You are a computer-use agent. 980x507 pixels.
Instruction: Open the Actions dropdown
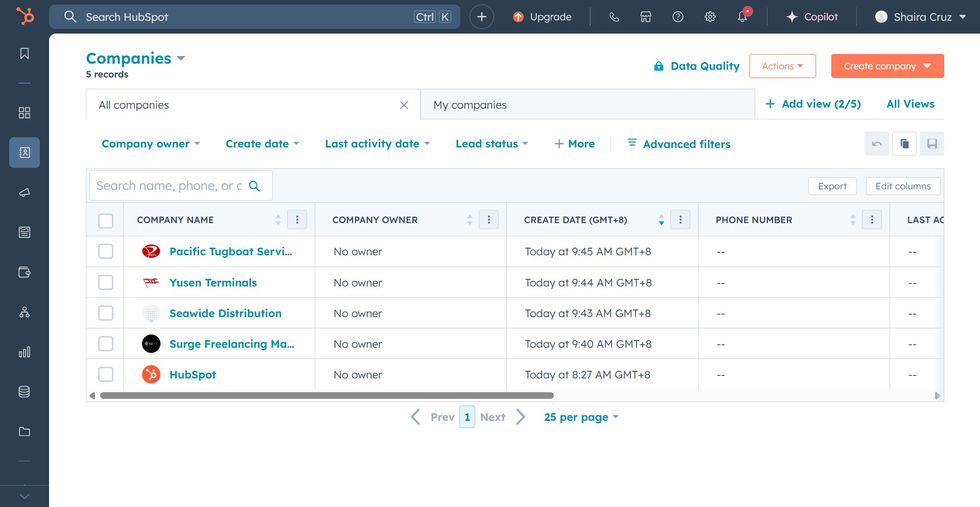(782, 66)
